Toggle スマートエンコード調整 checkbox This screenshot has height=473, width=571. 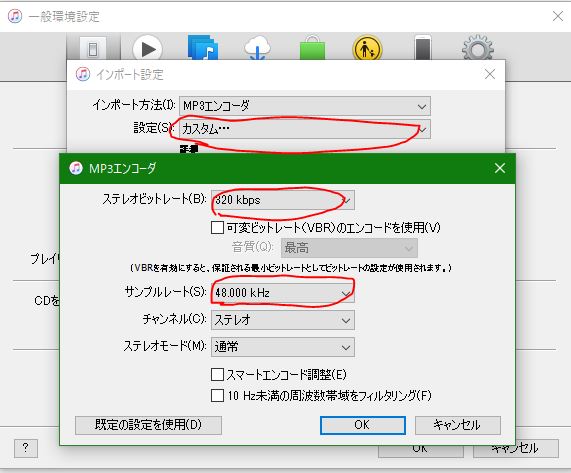point(217,374)
